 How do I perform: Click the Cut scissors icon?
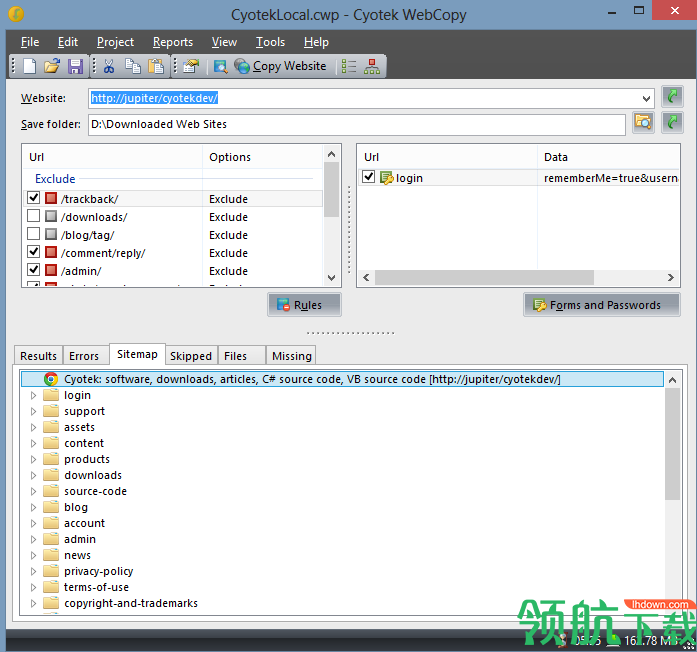pos(109,66)
